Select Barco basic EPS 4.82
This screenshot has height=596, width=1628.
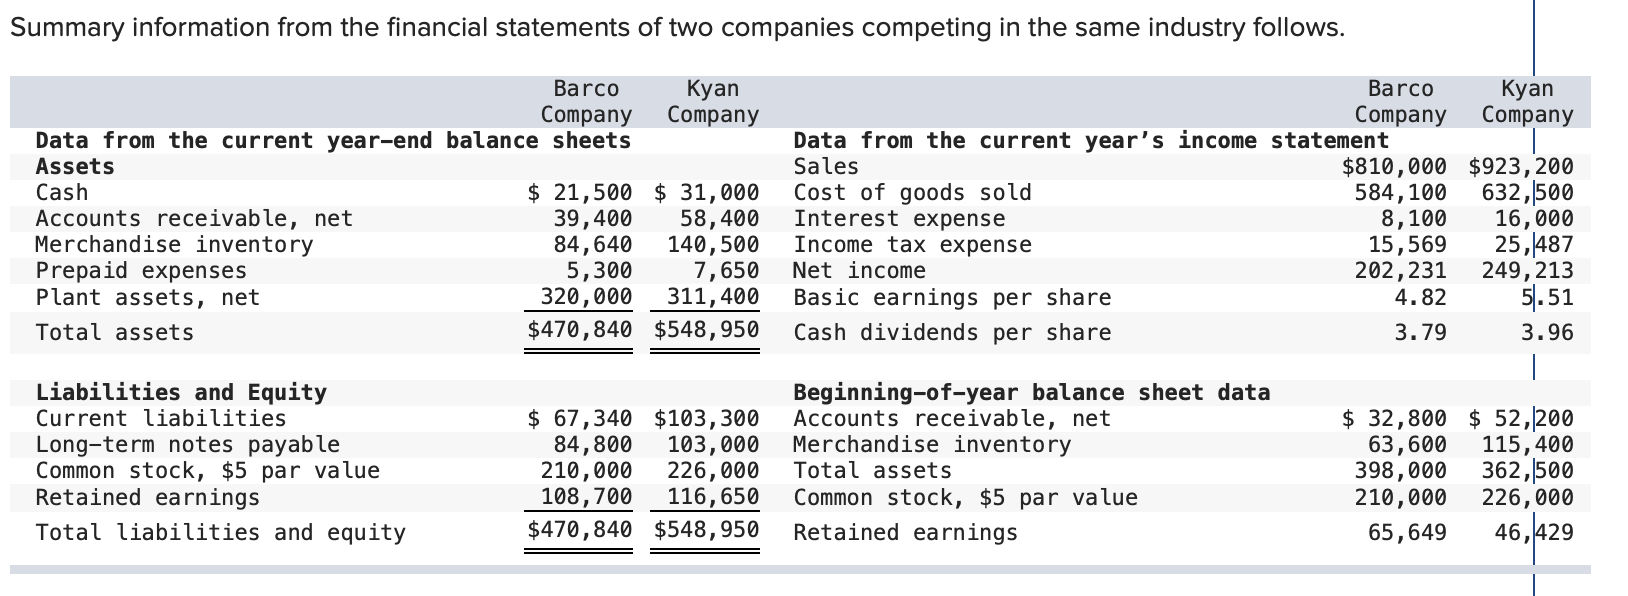click(x=1421, y=296)
